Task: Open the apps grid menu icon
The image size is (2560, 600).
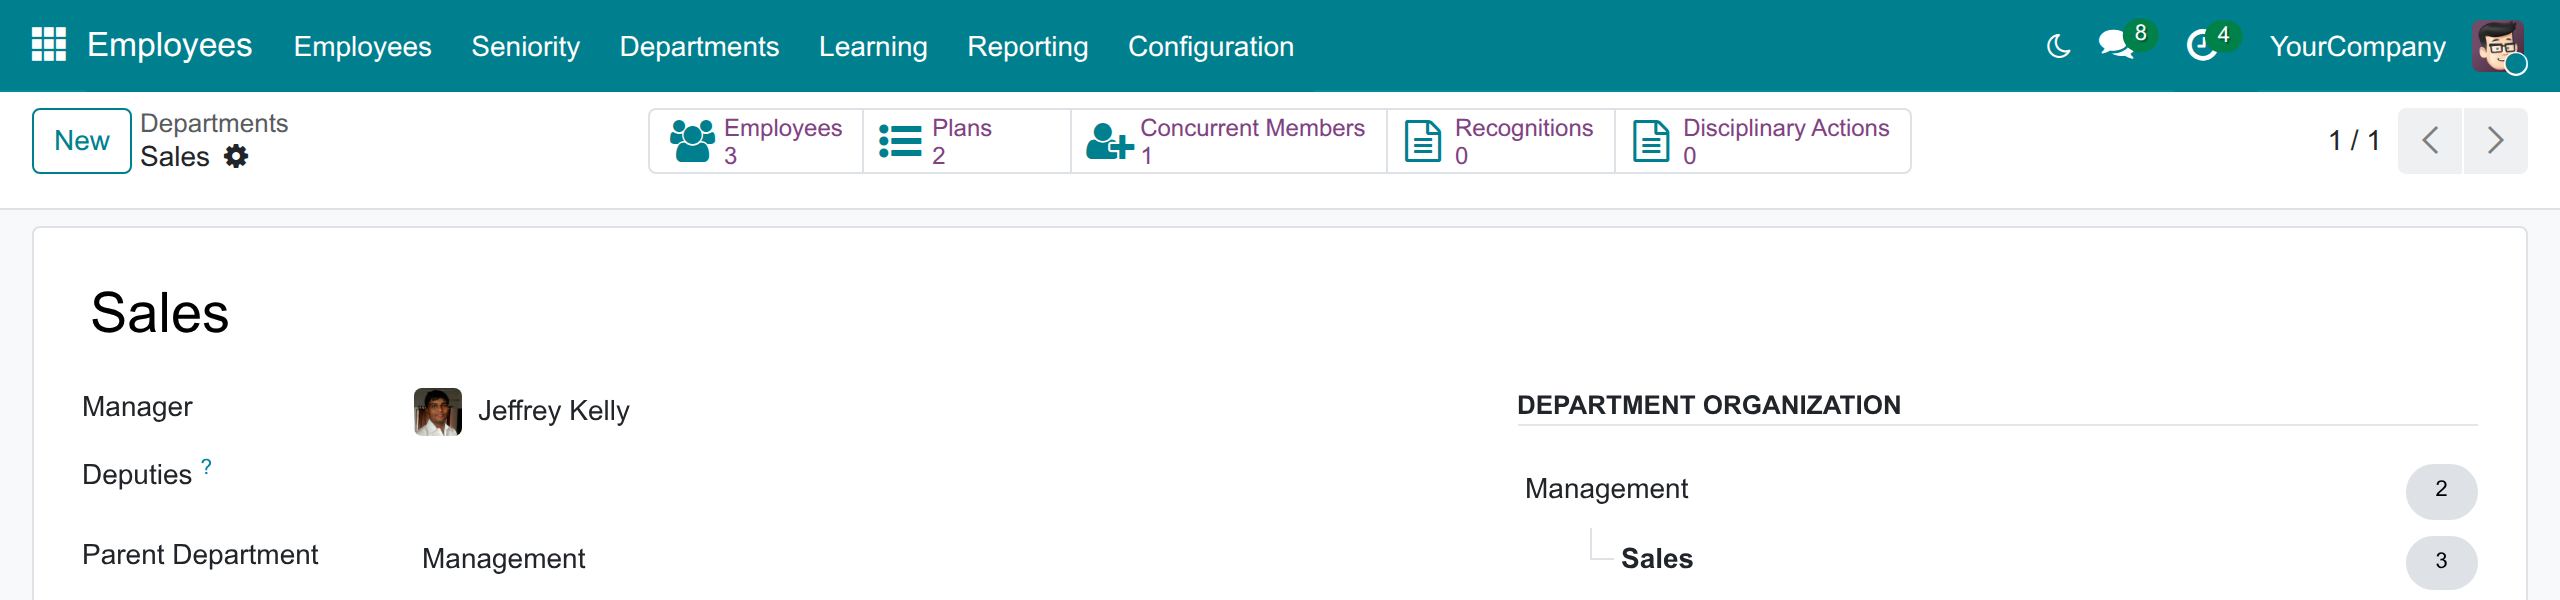Action: (48, 45)
